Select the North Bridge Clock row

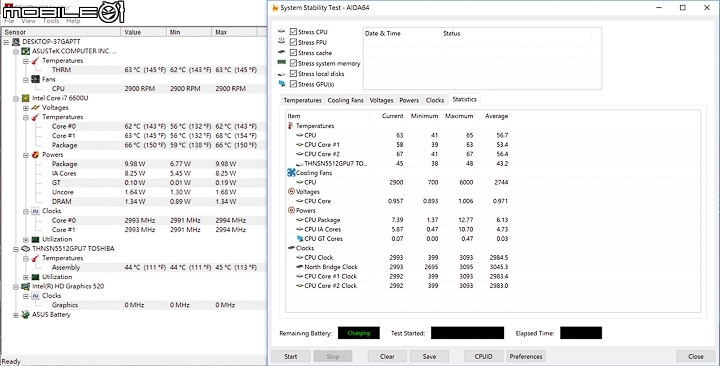tap(398, 267)
